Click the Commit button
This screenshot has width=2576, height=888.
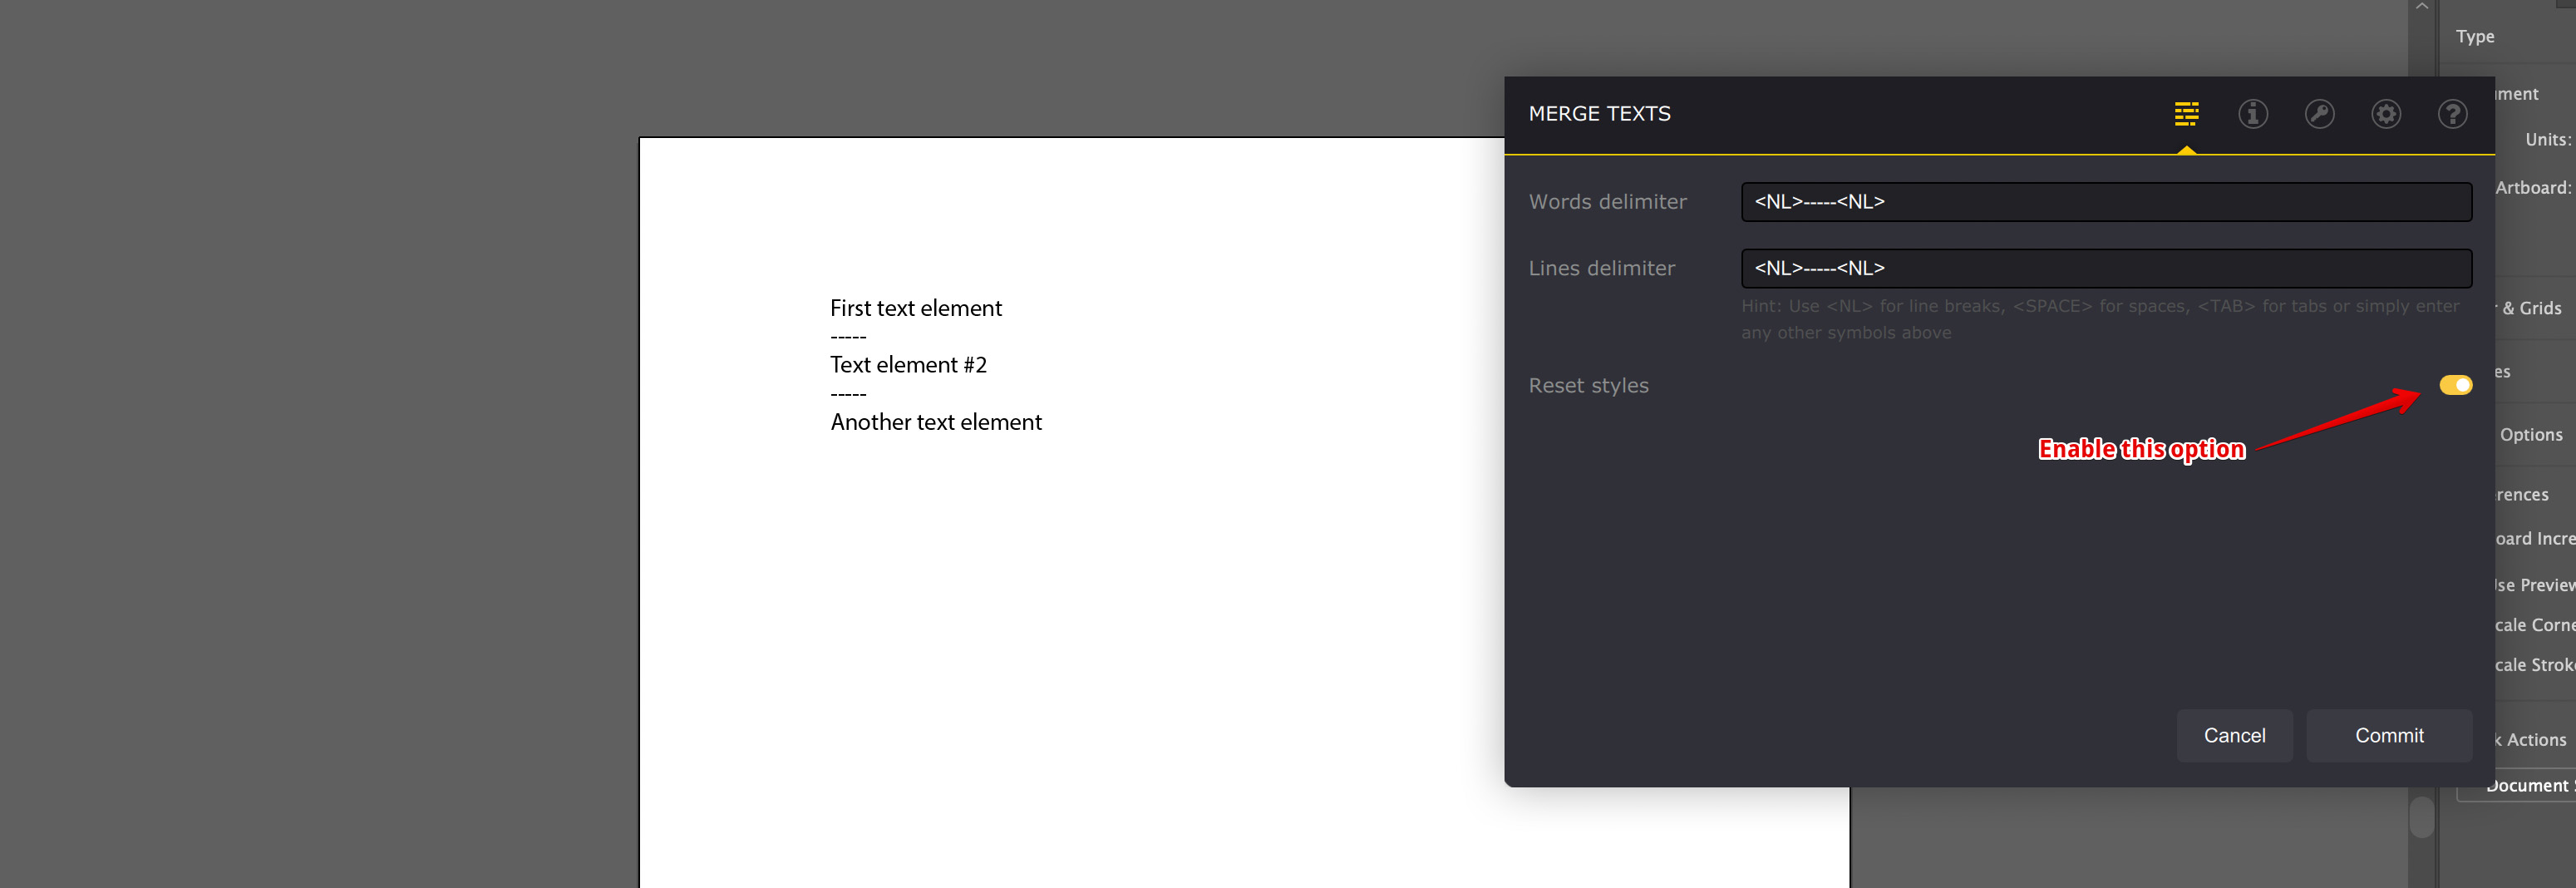(2389, 735)
